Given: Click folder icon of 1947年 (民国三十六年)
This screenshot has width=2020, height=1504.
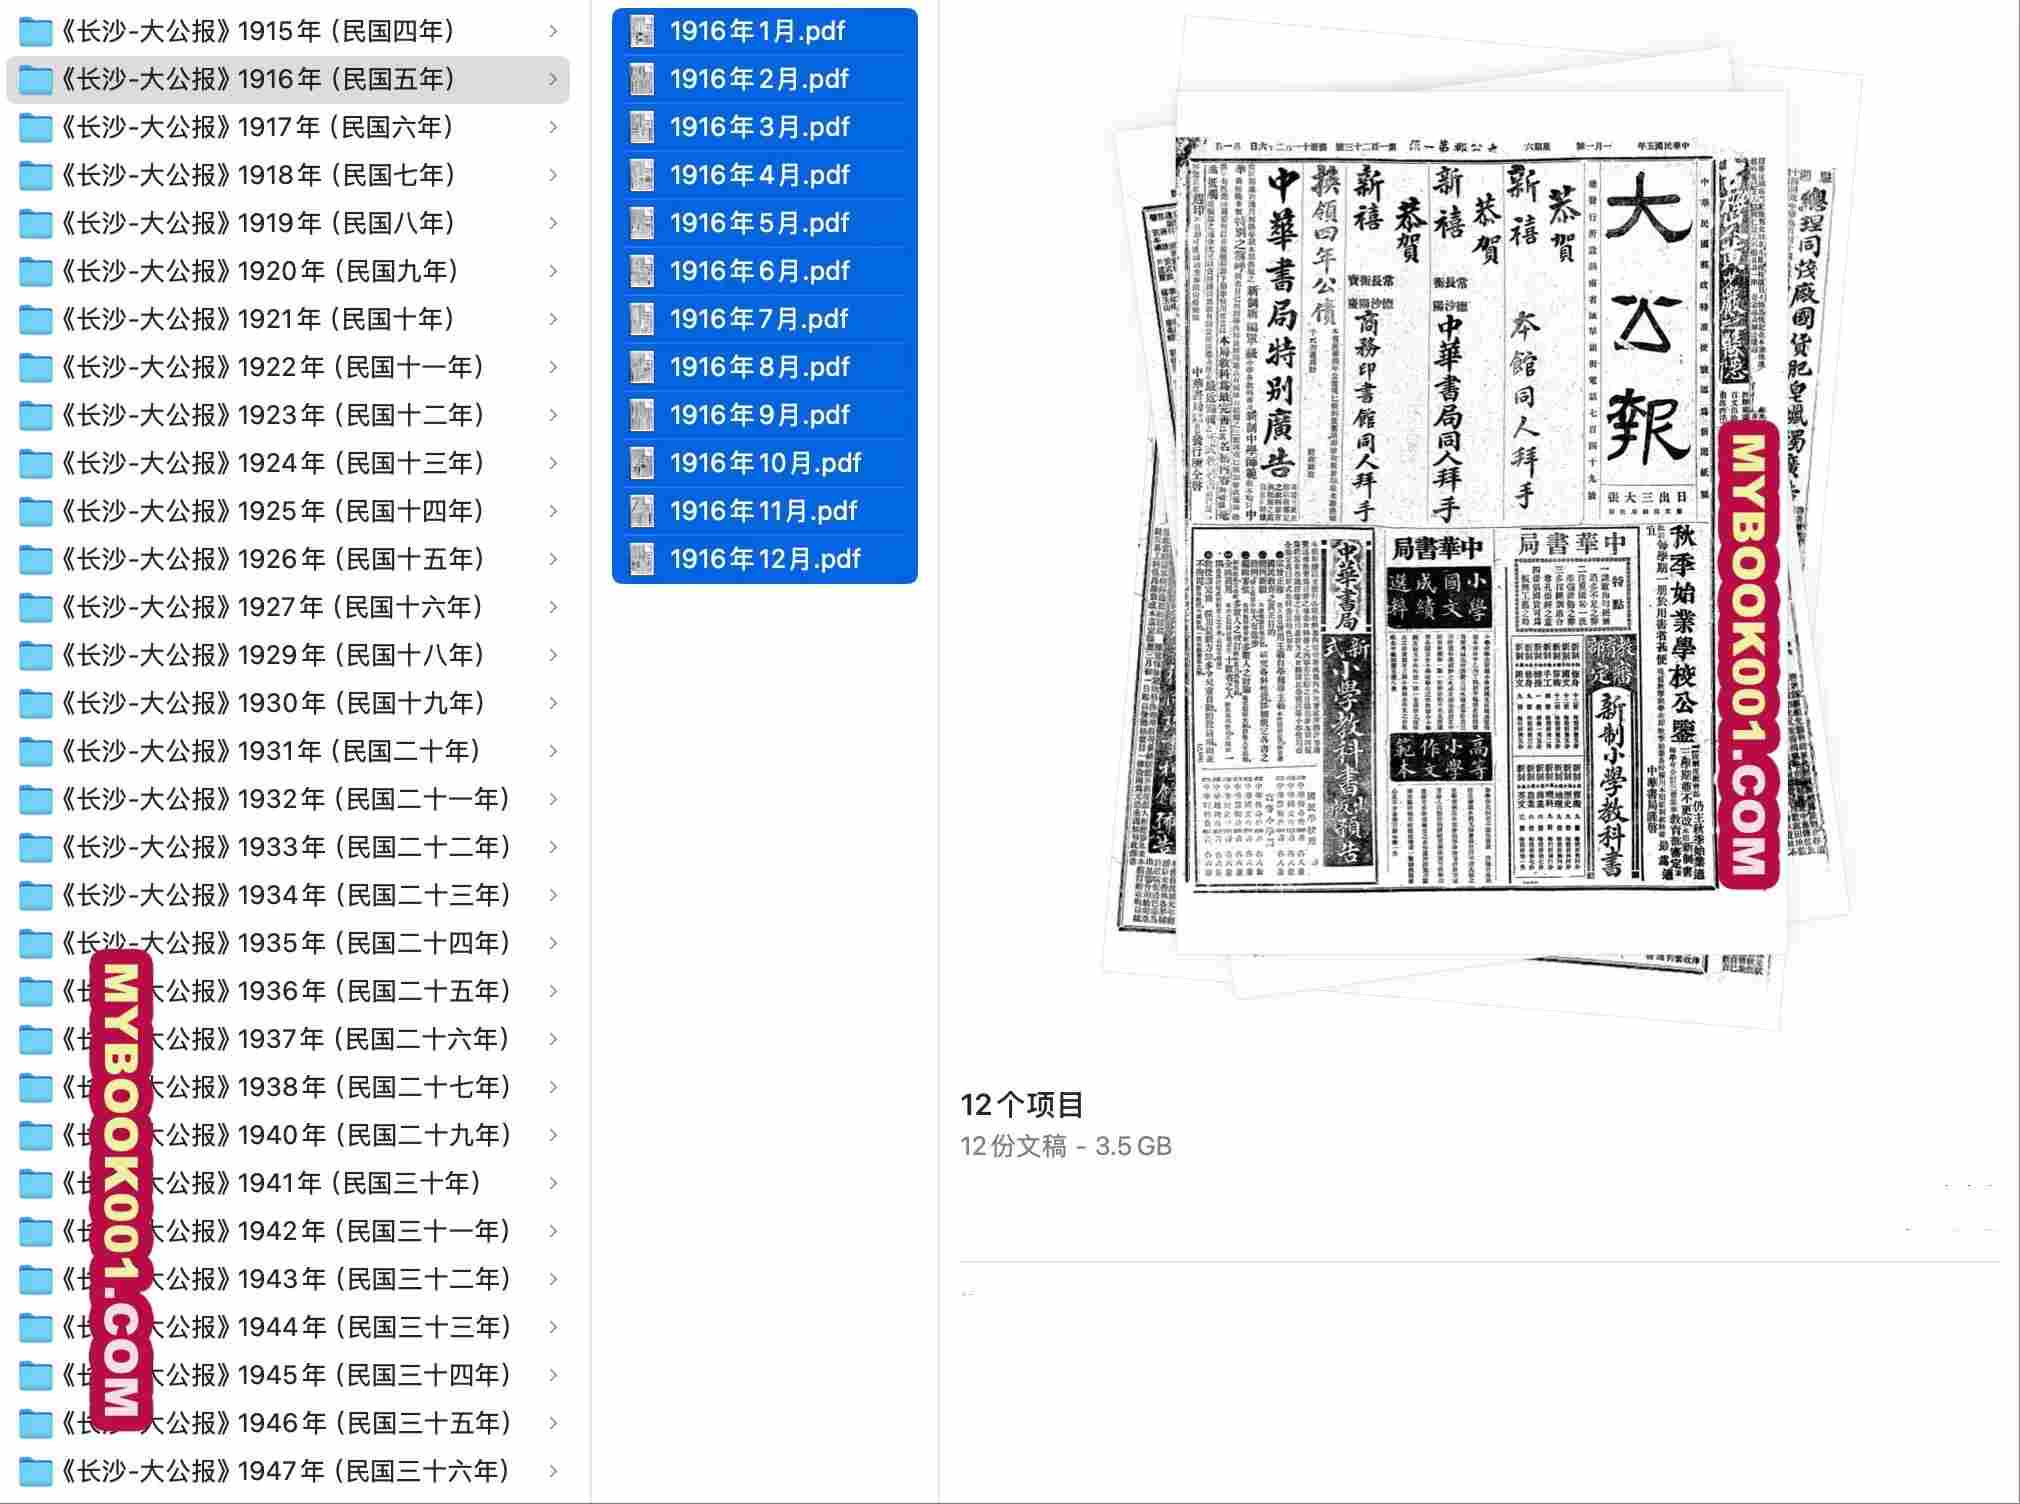Looking at the screenshot, I should pyautogui.click(x=36, y=1472).
